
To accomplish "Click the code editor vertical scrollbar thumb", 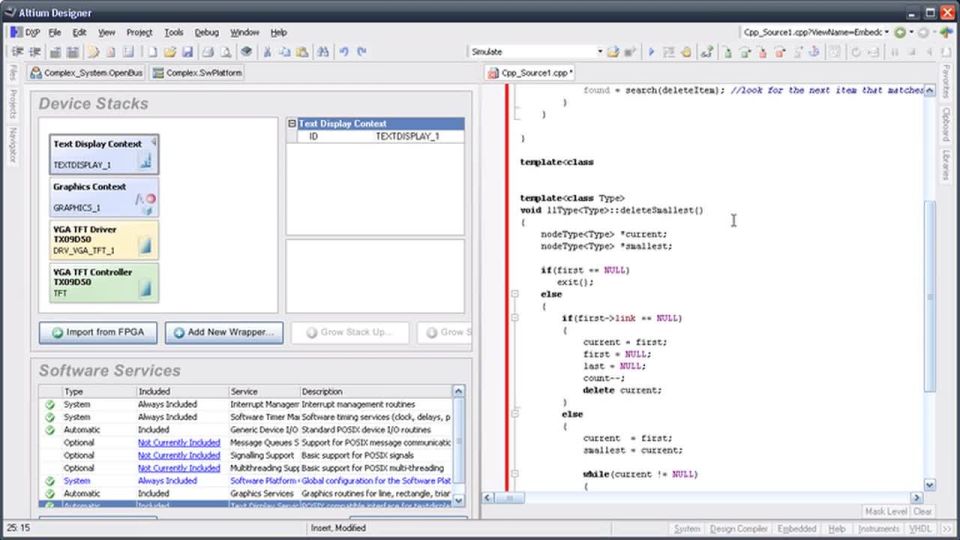I will coord(930,296).
